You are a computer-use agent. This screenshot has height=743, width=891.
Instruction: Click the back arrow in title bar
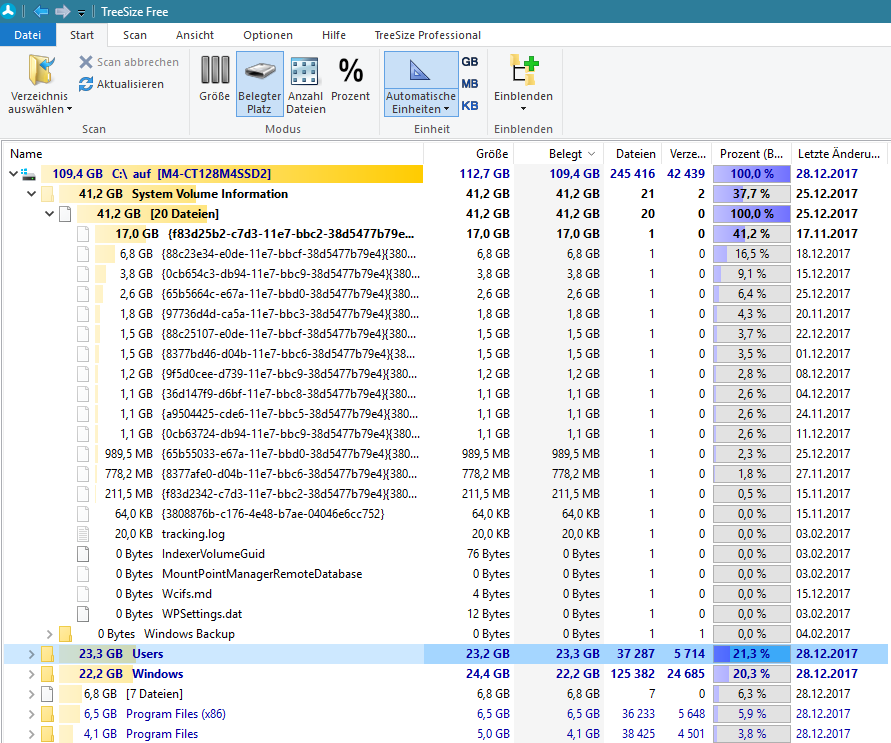41,11
